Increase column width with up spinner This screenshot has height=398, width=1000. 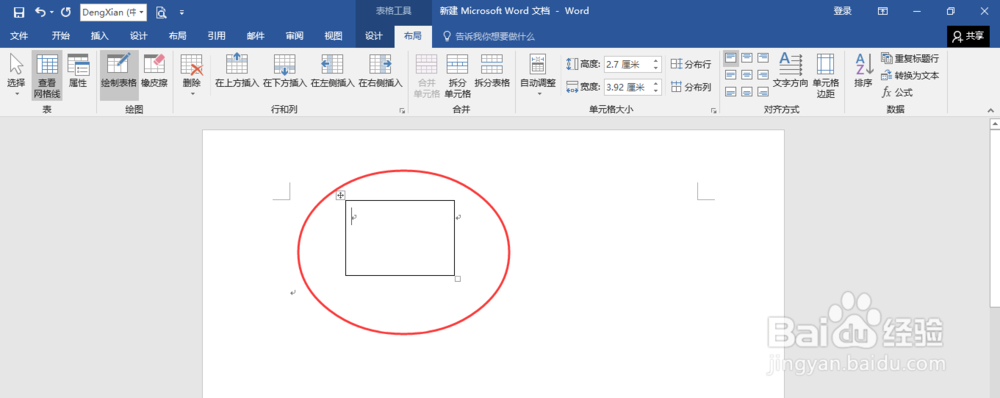click(656, 84)
